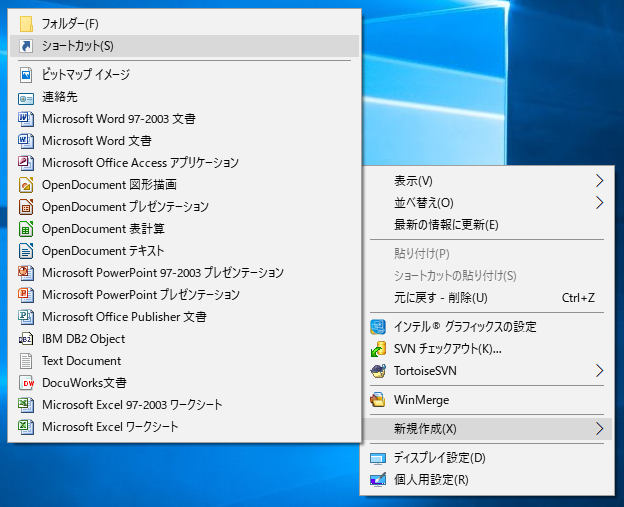This screenshot has width=624, height=507.
Task: Click the folder icon next to フォルダー(F)
Action: [26, 24]
